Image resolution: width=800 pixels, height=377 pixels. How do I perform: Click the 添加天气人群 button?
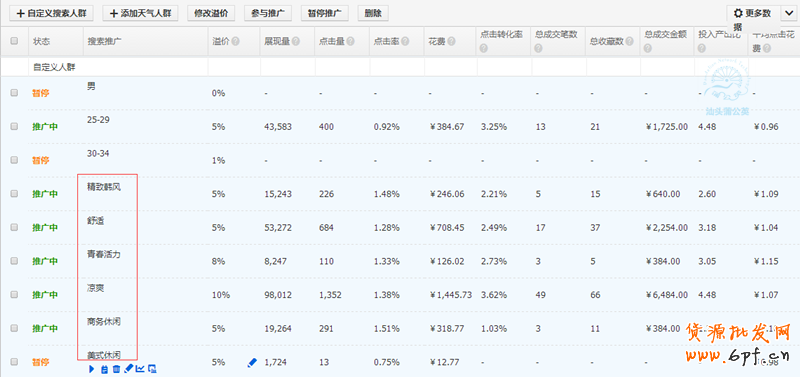click(x=140, y=13)
